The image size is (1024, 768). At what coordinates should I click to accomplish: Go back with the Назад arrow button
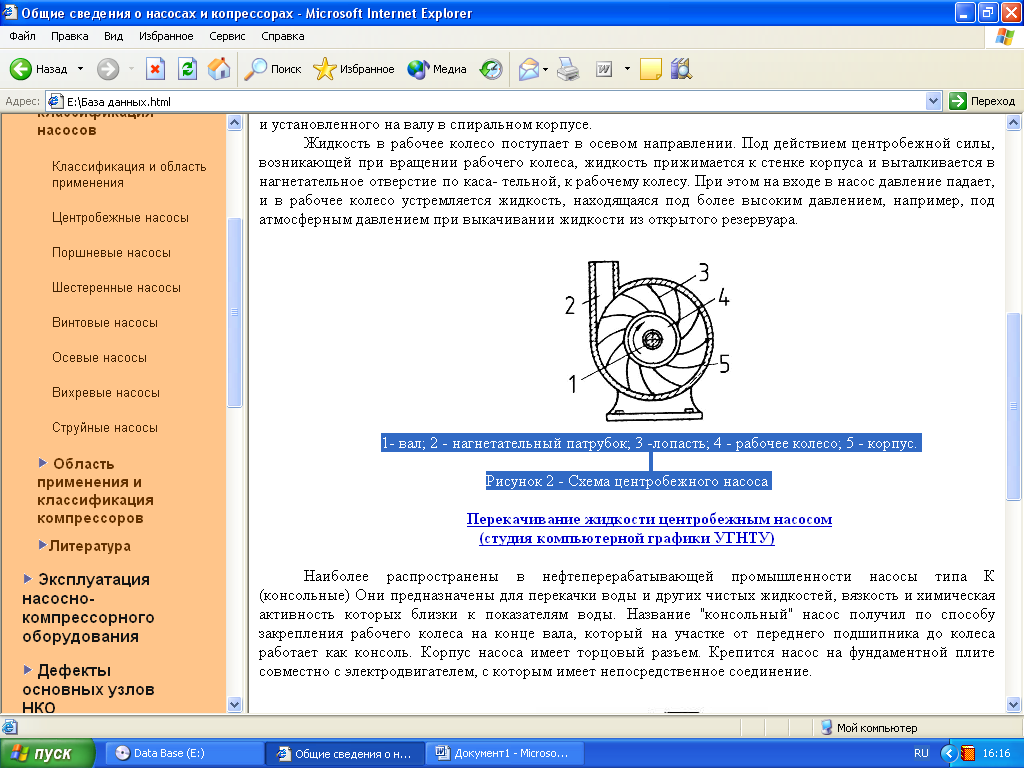click(x=39, y=69)
